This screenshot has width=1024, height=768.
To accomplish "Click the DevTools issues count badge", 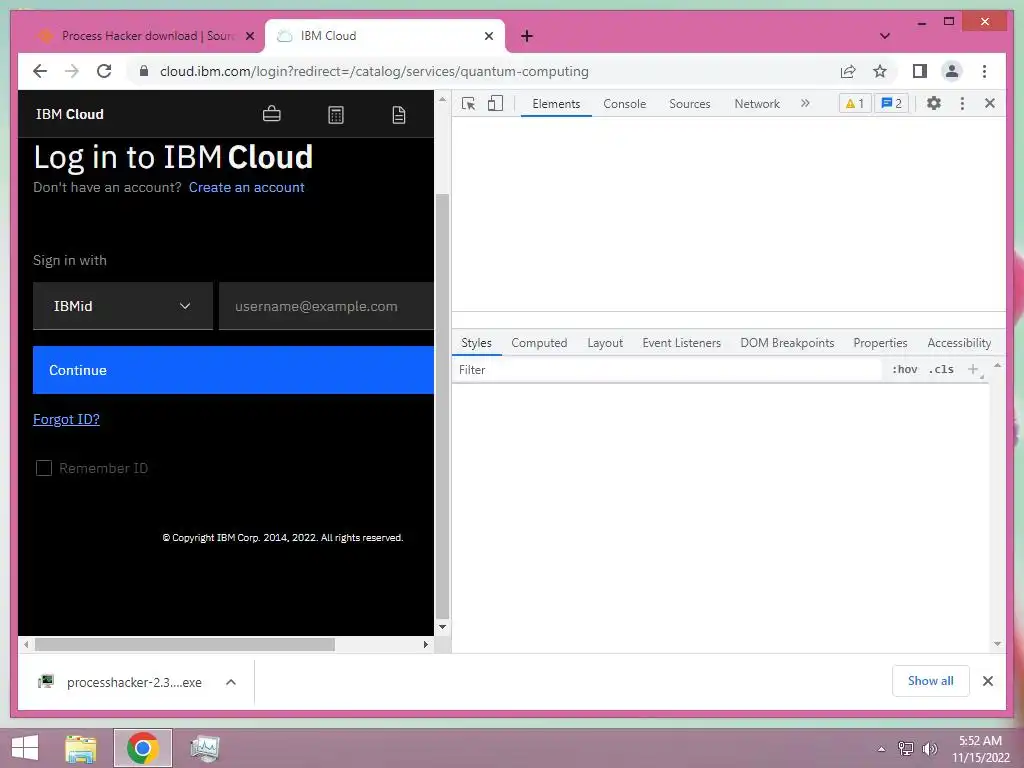I will [x=891, y=103].
